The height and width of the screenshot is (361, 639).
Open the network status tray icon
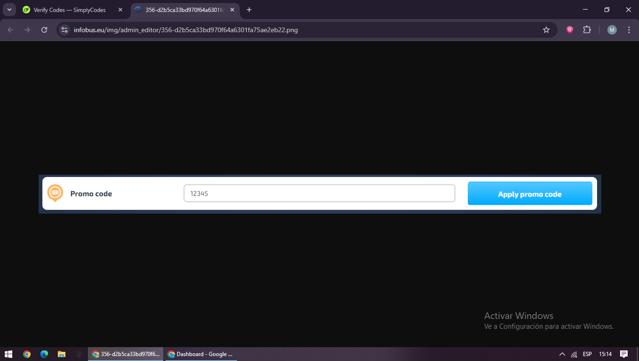(574, 354)
